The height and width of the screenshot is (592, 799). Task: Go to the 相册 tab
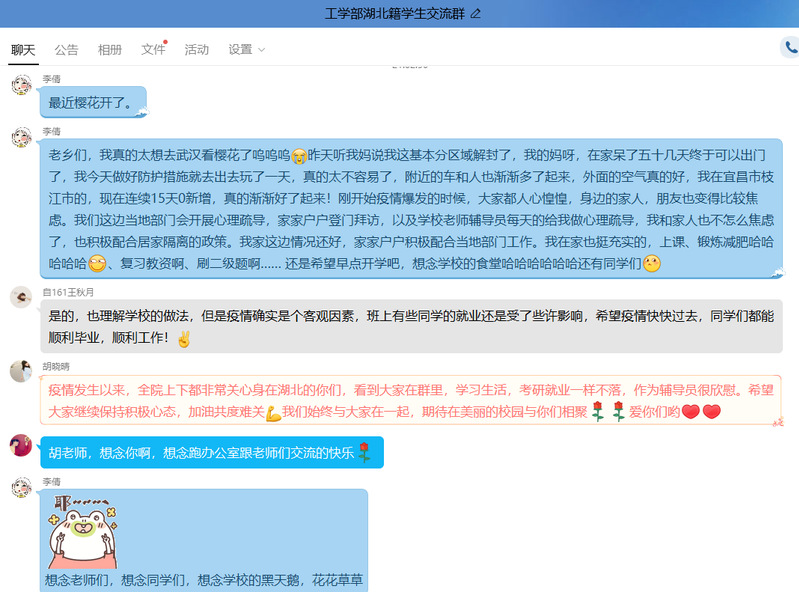coord(110,49)
